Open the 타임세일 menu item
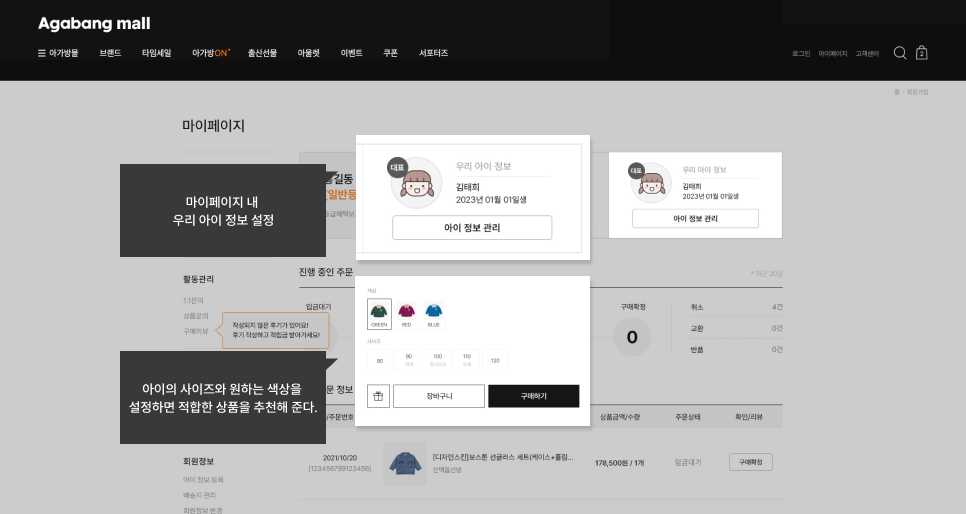 click(x=156, y=53)
